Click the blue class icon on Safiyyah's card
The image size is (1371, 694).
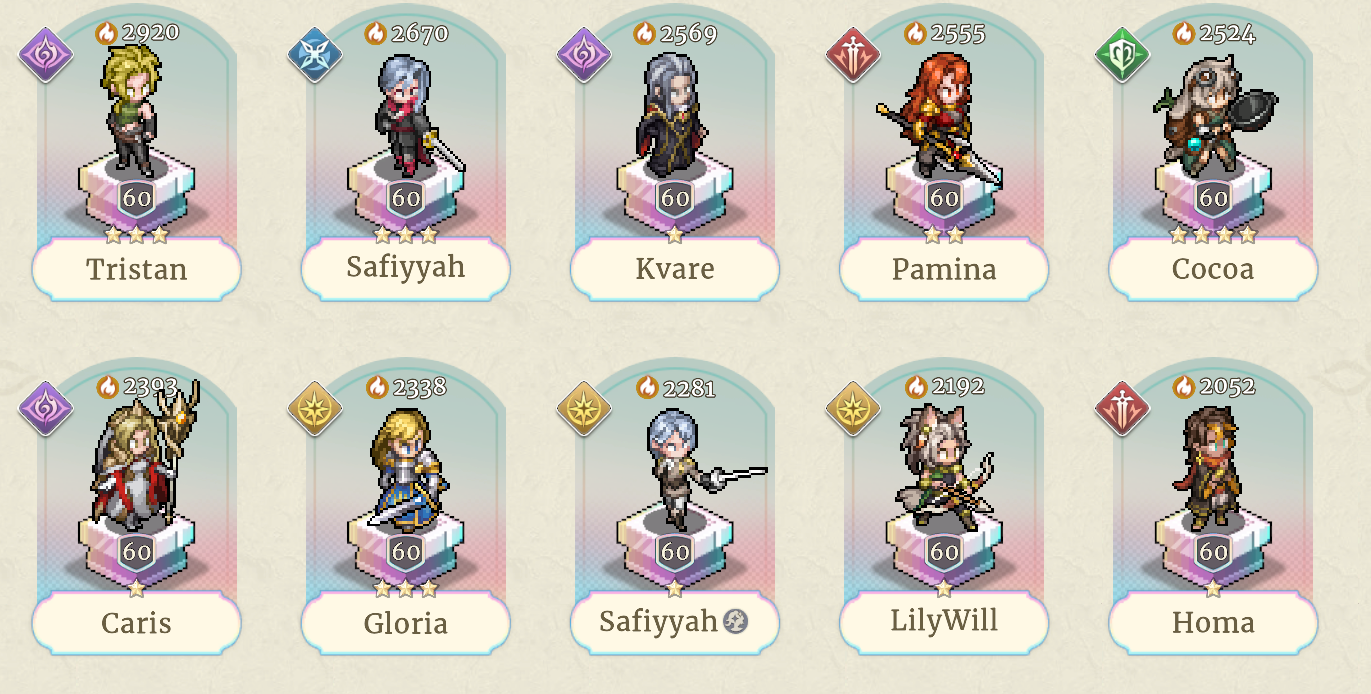315,54
